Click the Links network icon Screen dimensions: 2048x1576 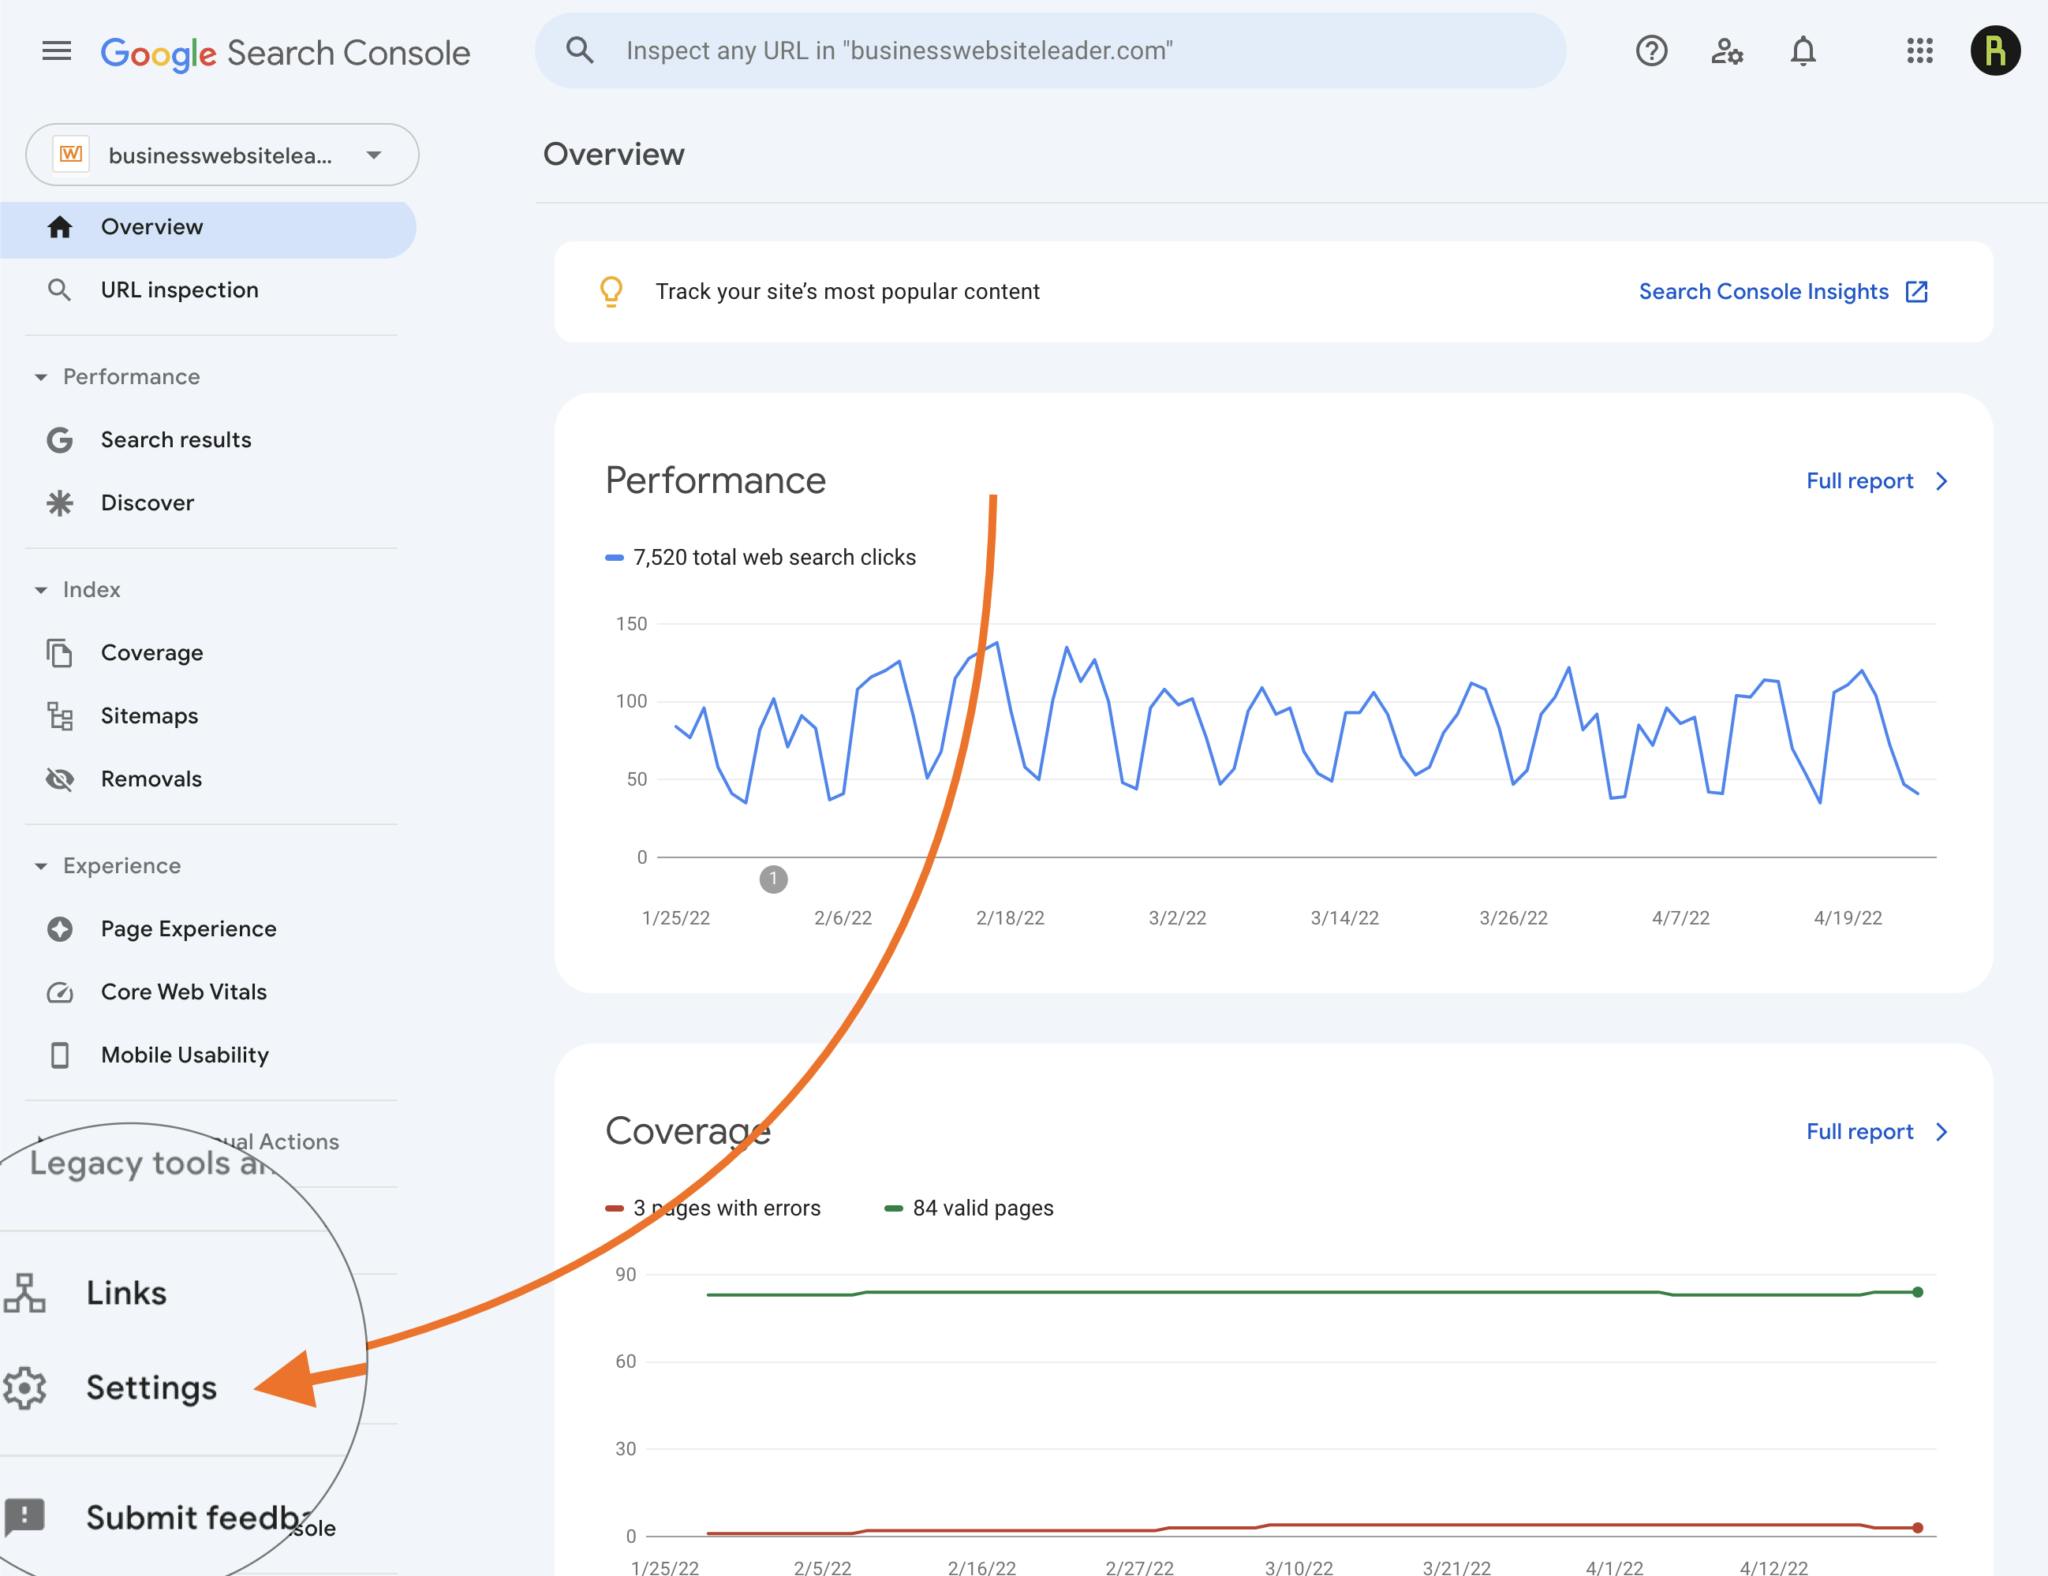pyautogui.click(x=25, y=1293)
